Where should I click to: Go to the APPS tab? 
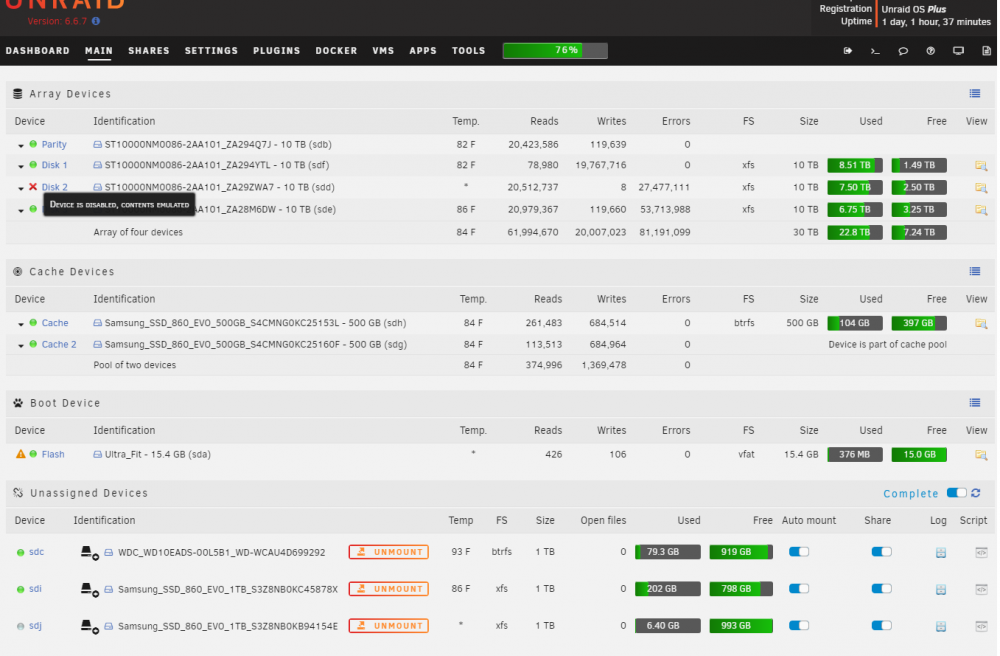(423, 51)
